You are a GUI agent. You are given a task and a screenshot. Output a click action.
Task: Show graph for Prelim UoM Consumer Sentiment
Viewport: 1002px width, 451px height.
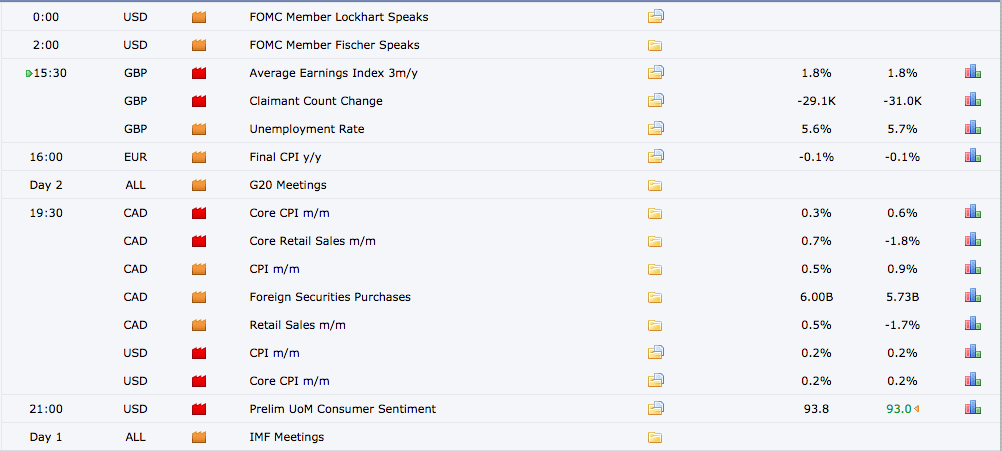(972, 409)
